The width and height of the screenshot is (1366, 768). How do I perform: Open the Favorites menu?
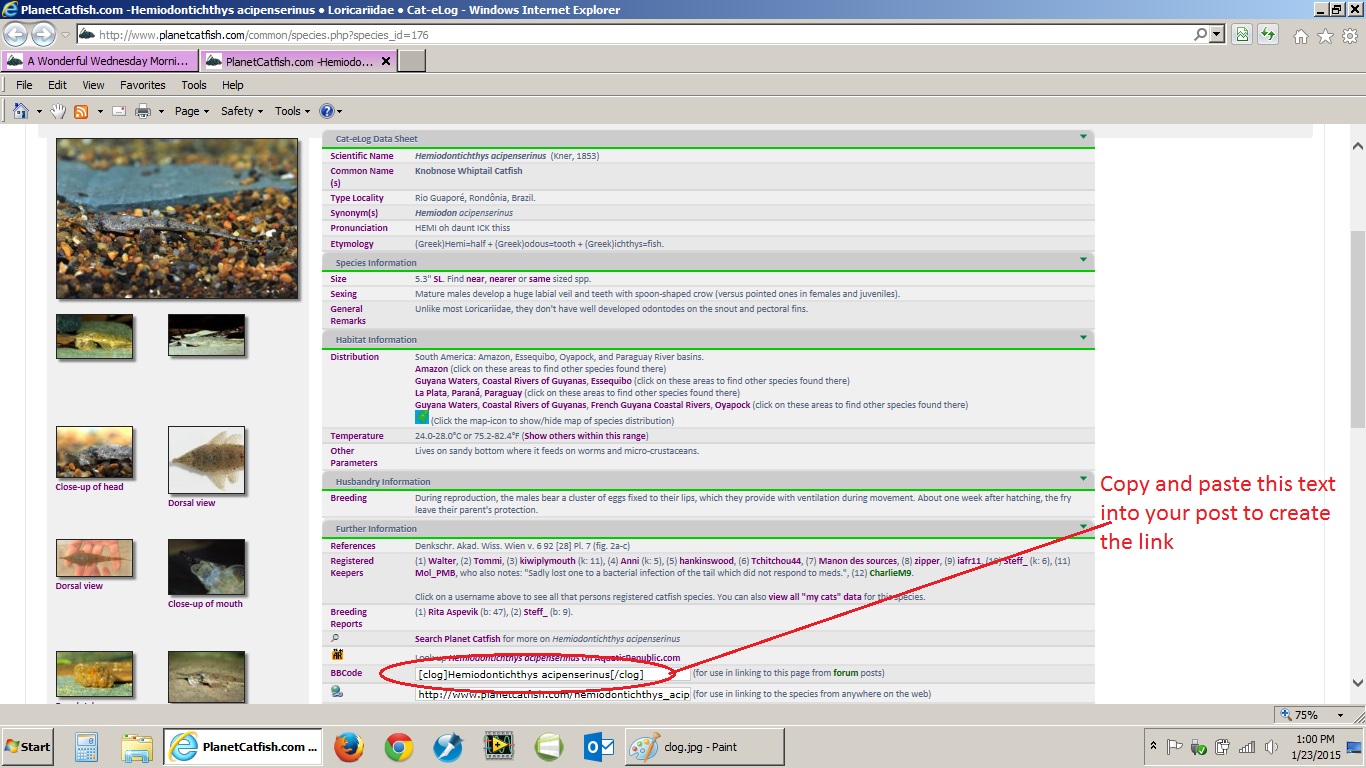143,85
